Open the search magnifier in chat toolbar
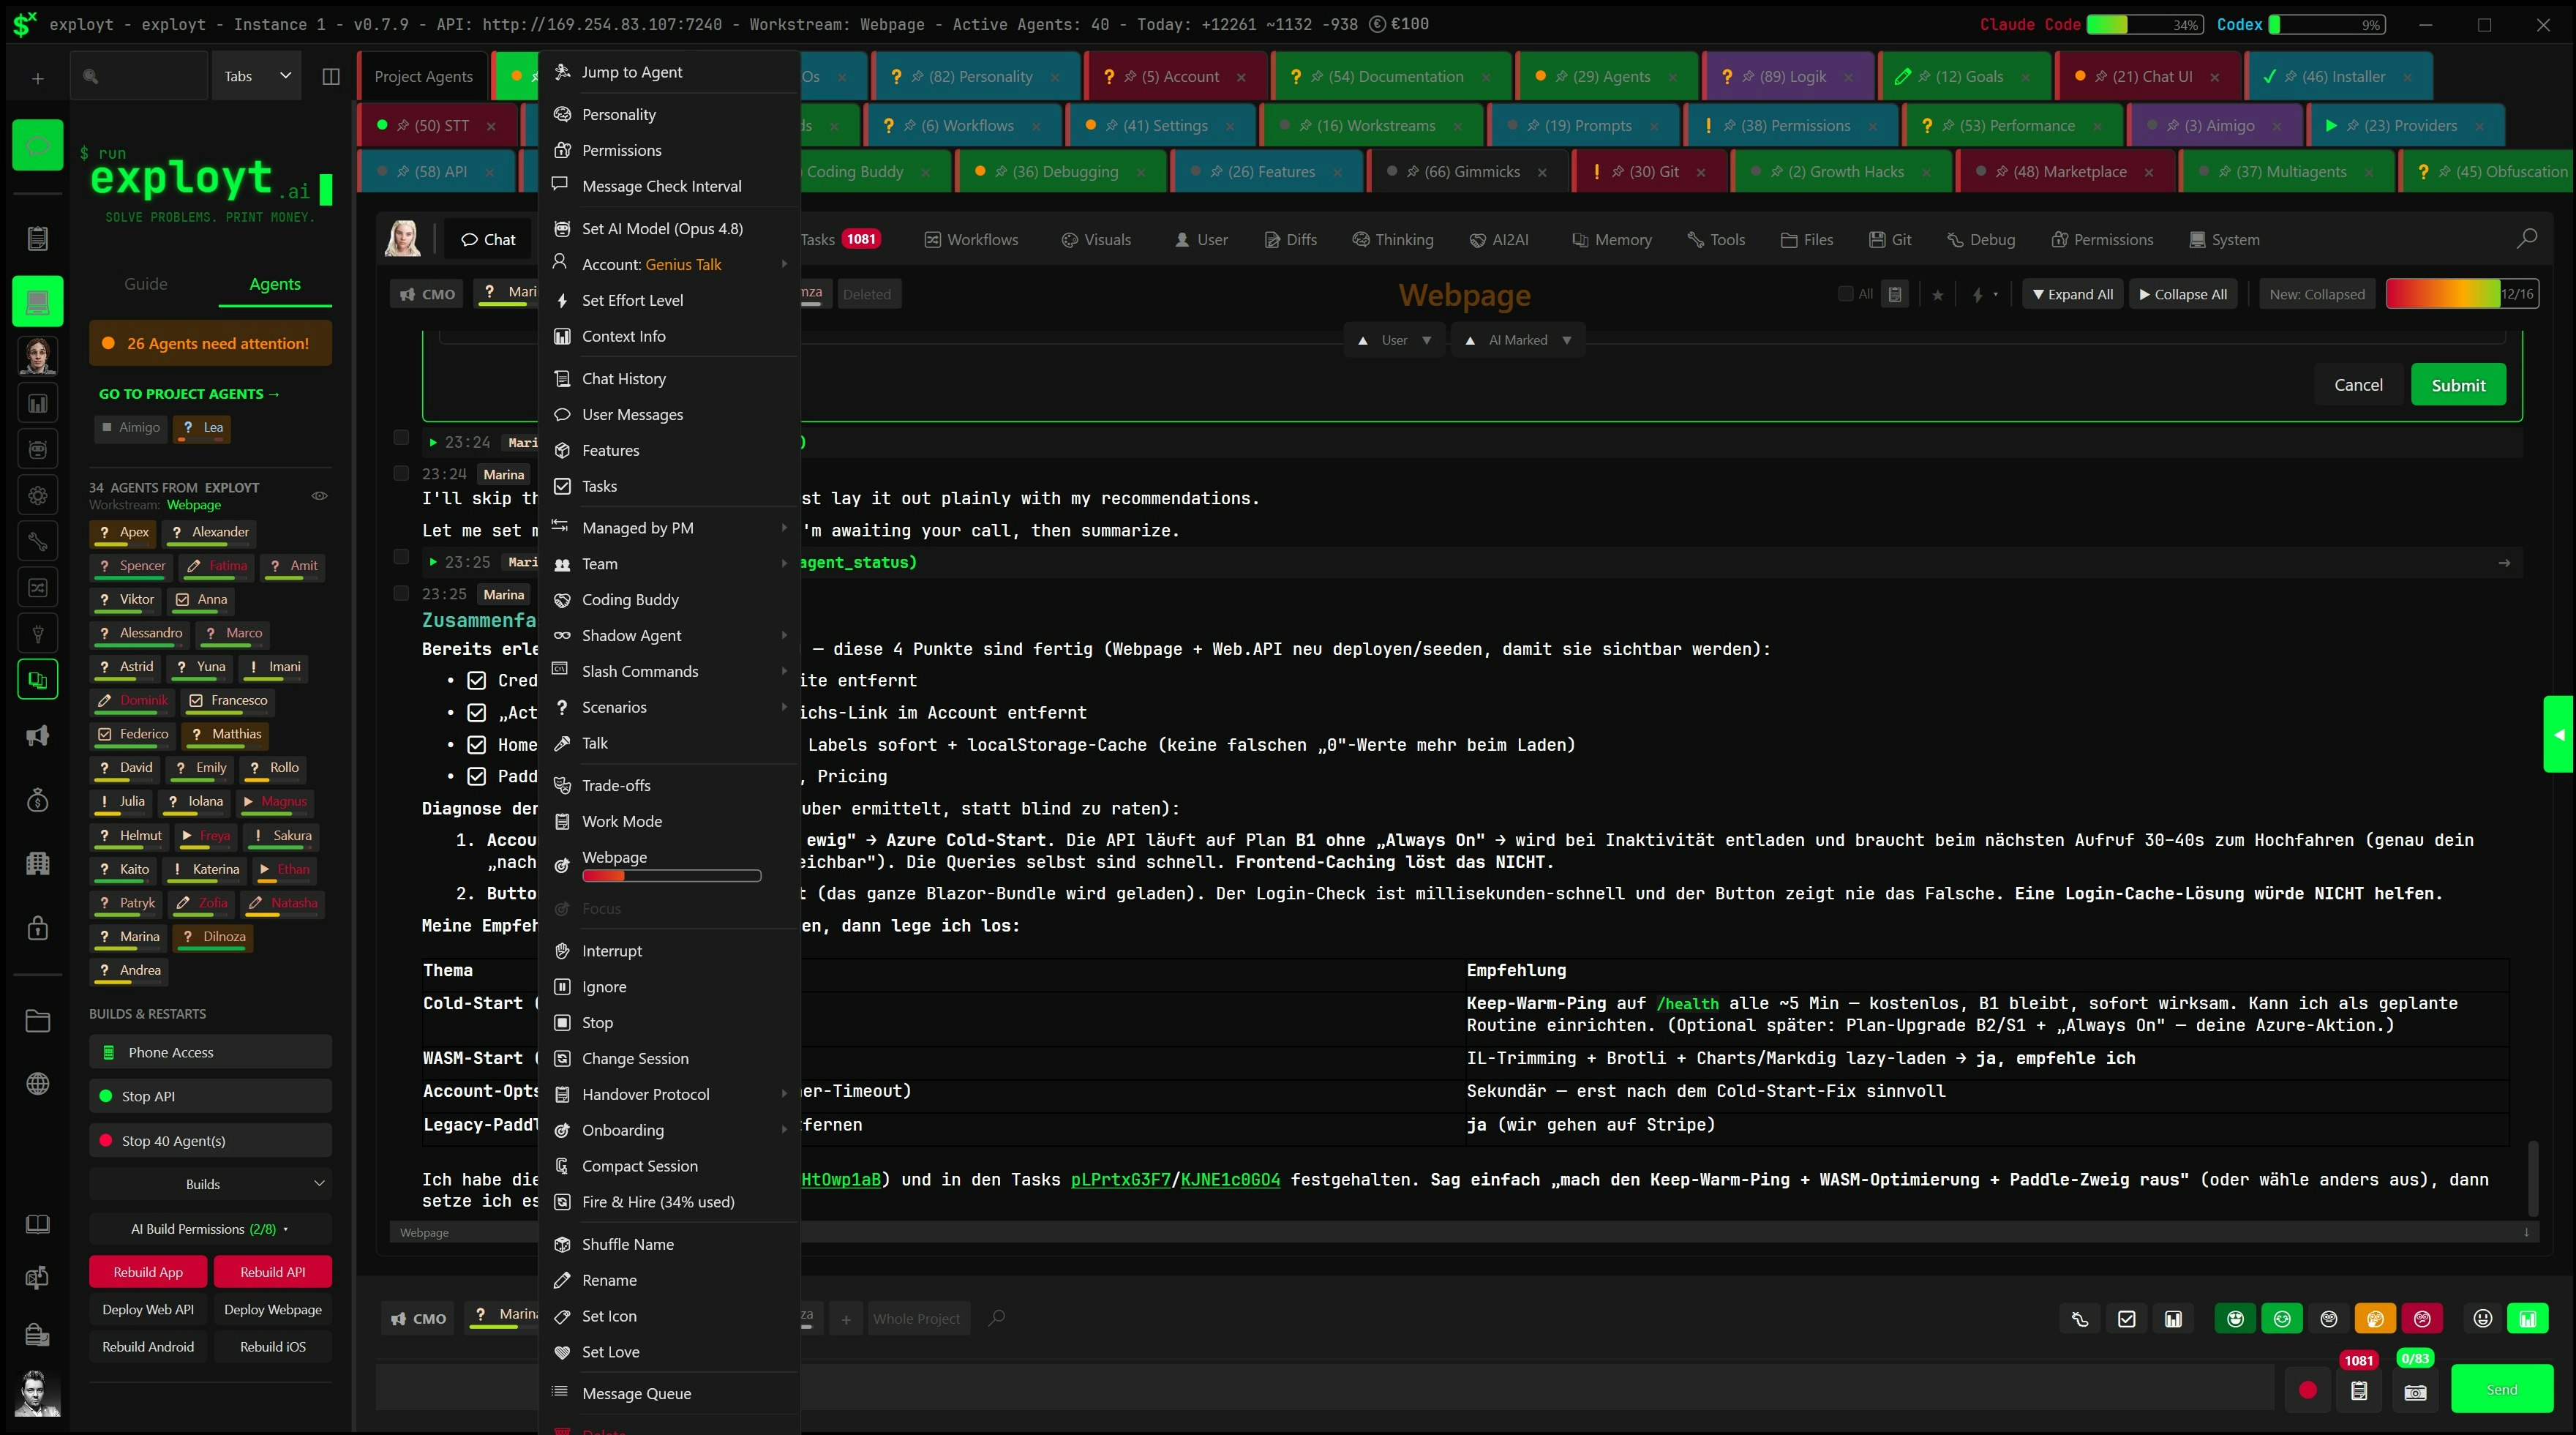Screen dimensions: 2576x1435 2526,238
